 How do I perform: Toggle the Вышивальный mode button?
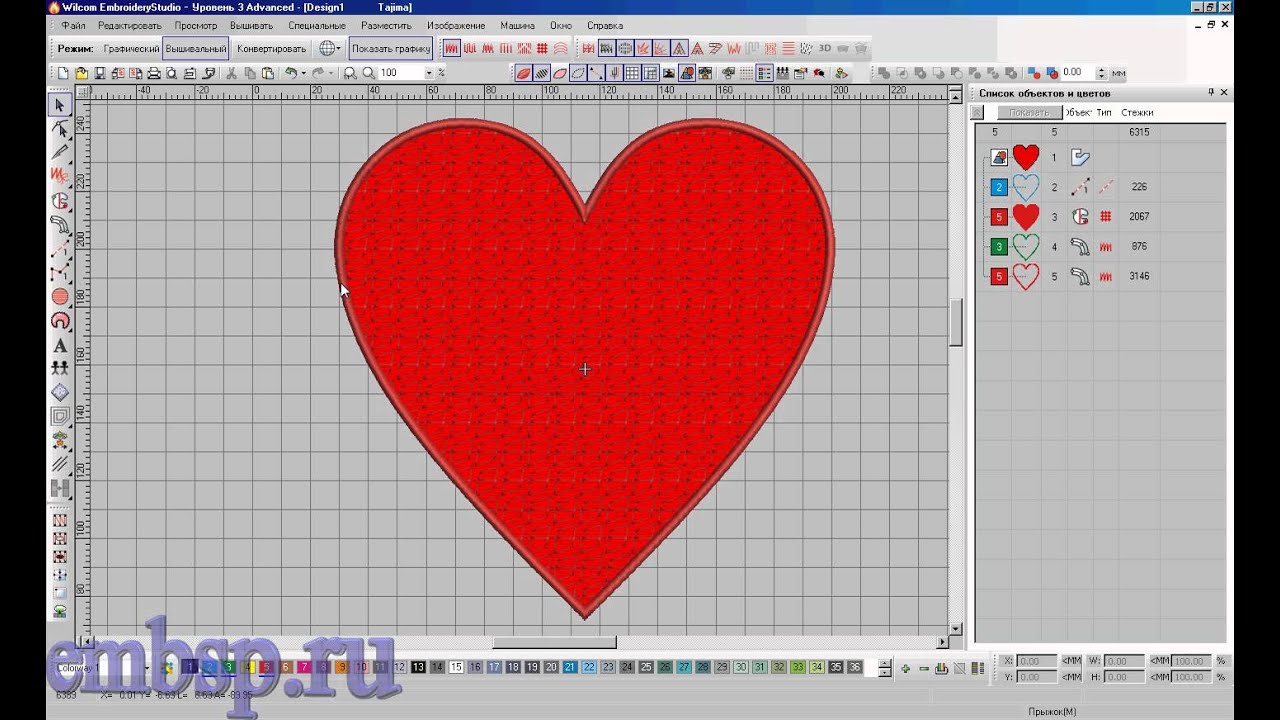click(196, 48)
